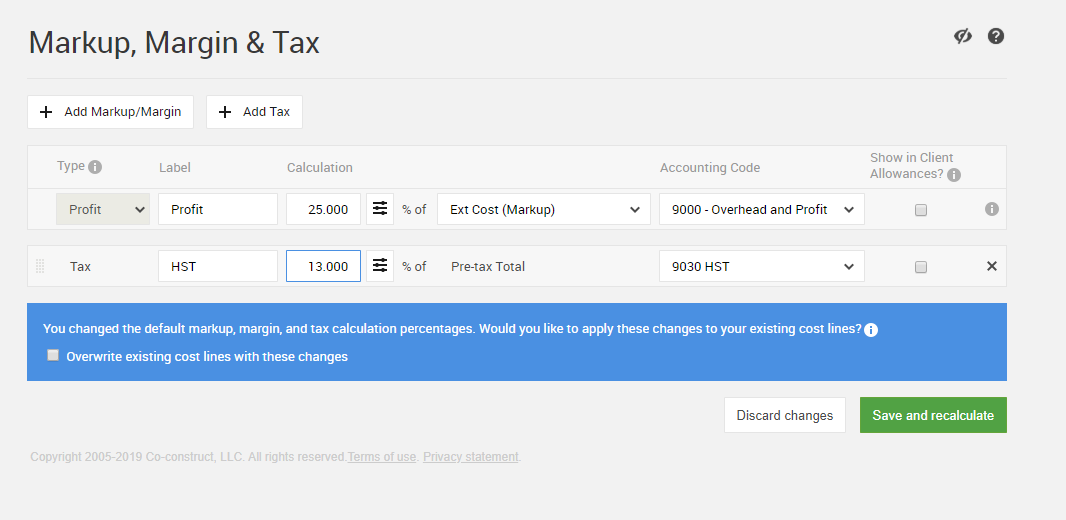Image resolution: width=1066 pixels, height=520 pixels.
Task: Tick Overwrite existing cost lines checkbox
Action: (53, 355)
